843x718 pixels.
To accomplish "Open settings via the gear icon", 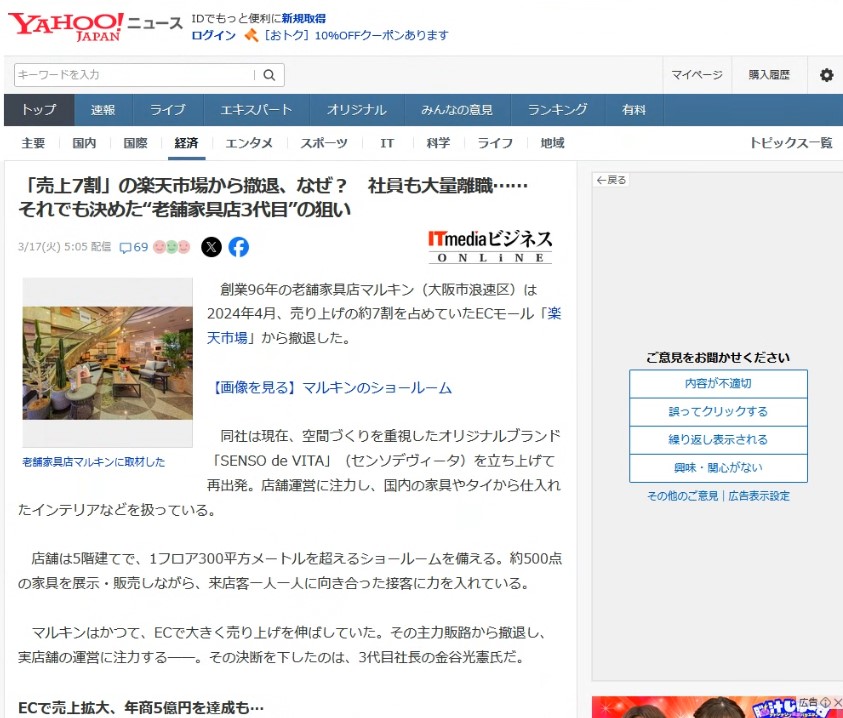I will pyautogui.click(x=826, y=75).
